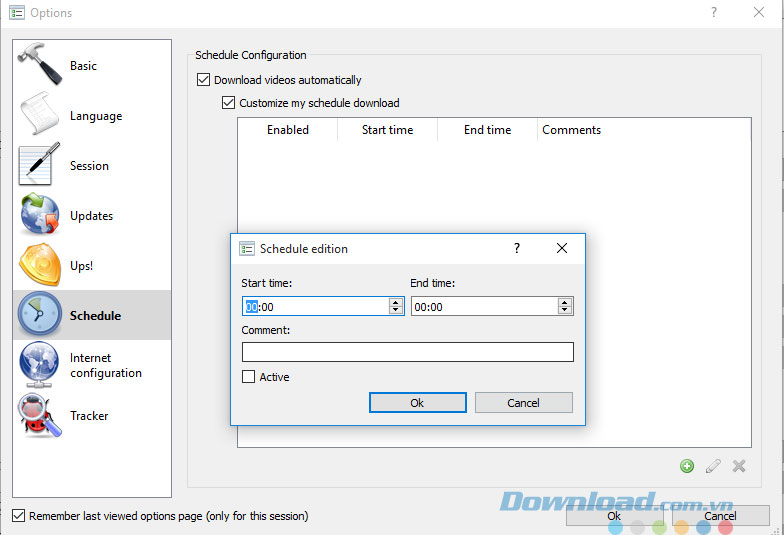This screenshot has height=535, width=784.
Task: Select the Basic hammer icon
Action: [x=40, y=66]
